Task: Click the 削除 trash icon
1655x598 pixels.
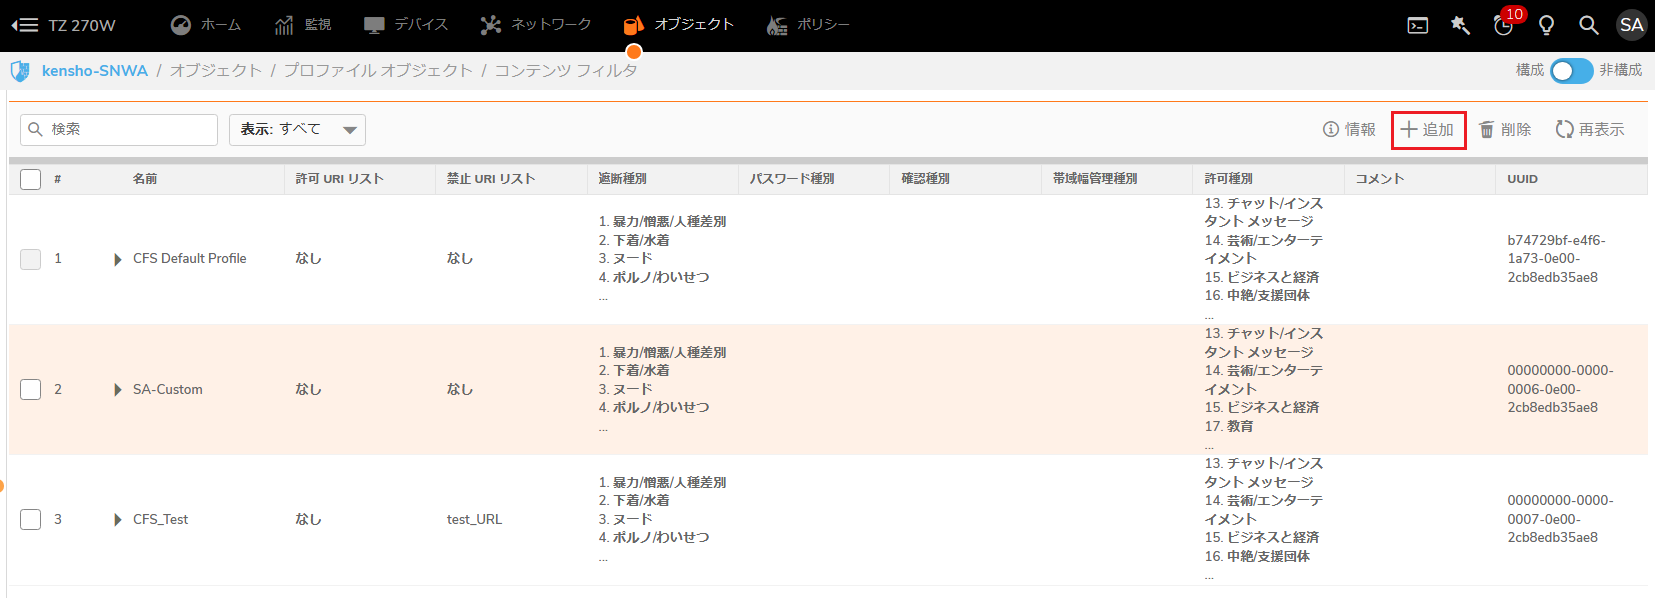Action: coord(1487,129)
